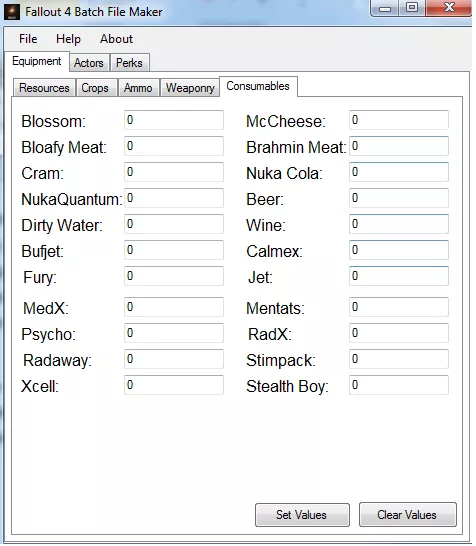Focus the Stimpack quantity field

click(399, 359)
